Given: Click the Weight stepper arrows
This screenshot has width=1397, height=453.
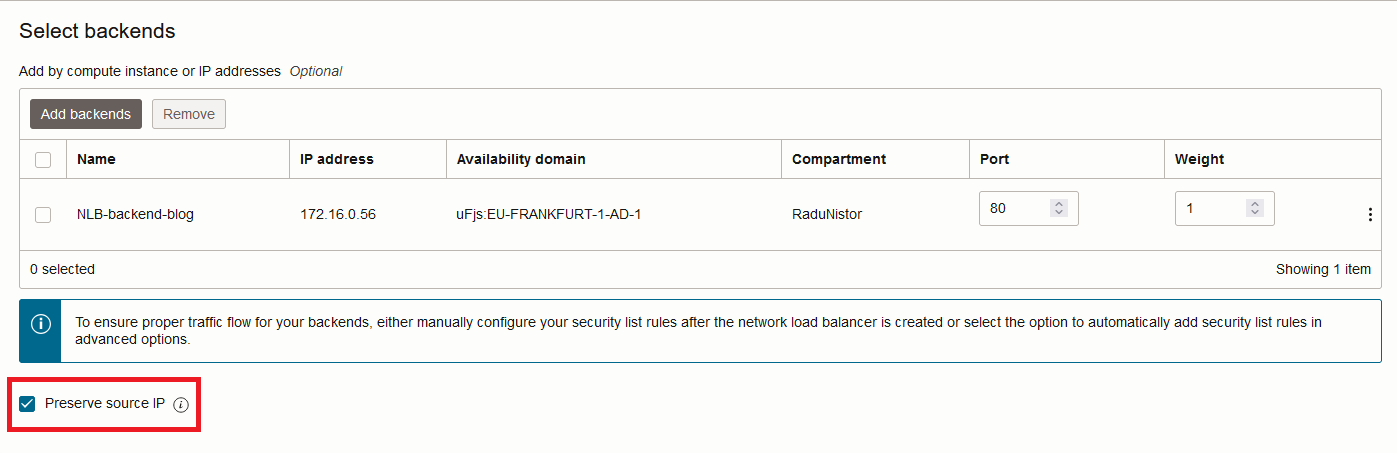Looking at the screenshot, I should coord(1255,208).
